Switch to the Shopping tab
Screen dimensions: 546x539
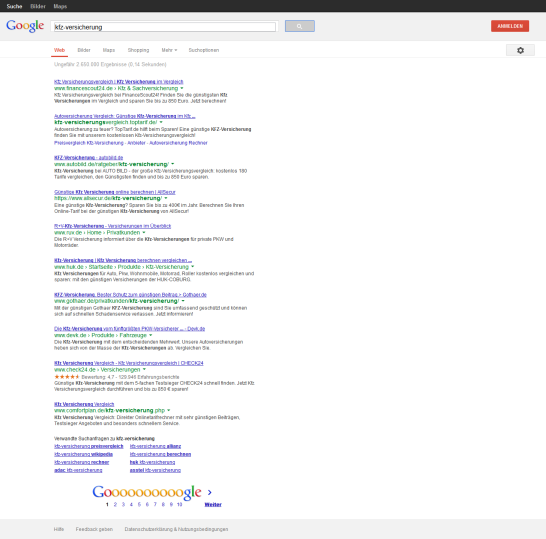138,50
